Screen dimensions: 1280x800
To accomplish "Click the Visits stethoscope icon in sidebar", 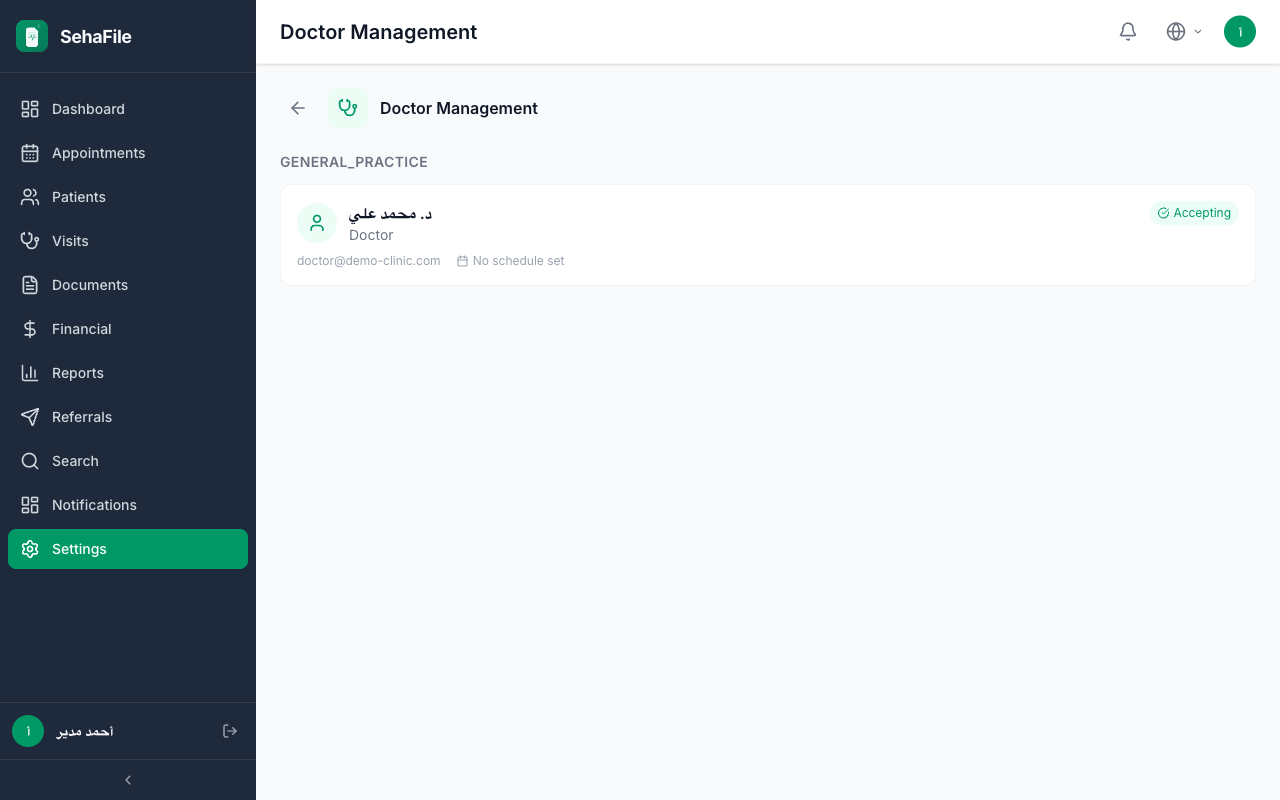I will (30, 241).
